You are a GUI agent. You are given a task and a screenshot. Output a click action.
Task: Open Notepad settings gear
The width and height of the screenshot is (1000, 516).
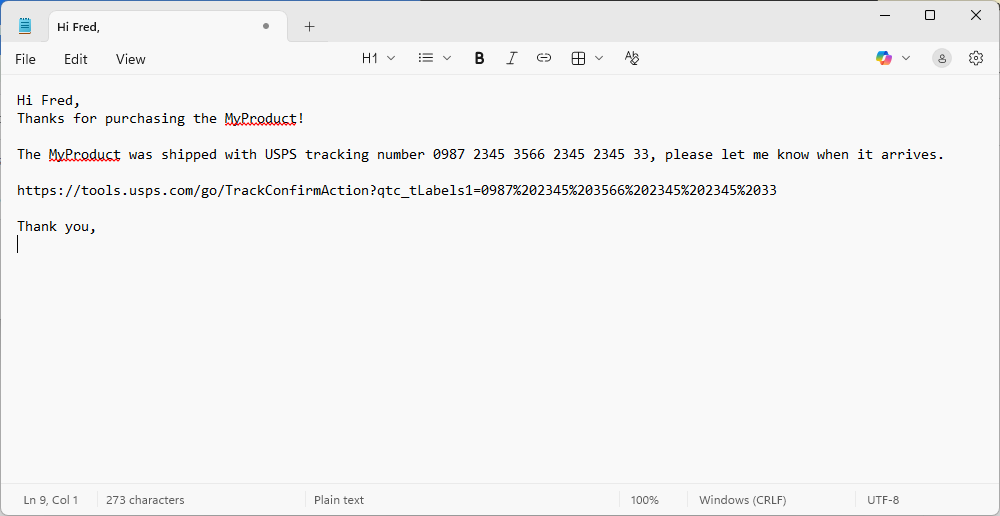976,58
